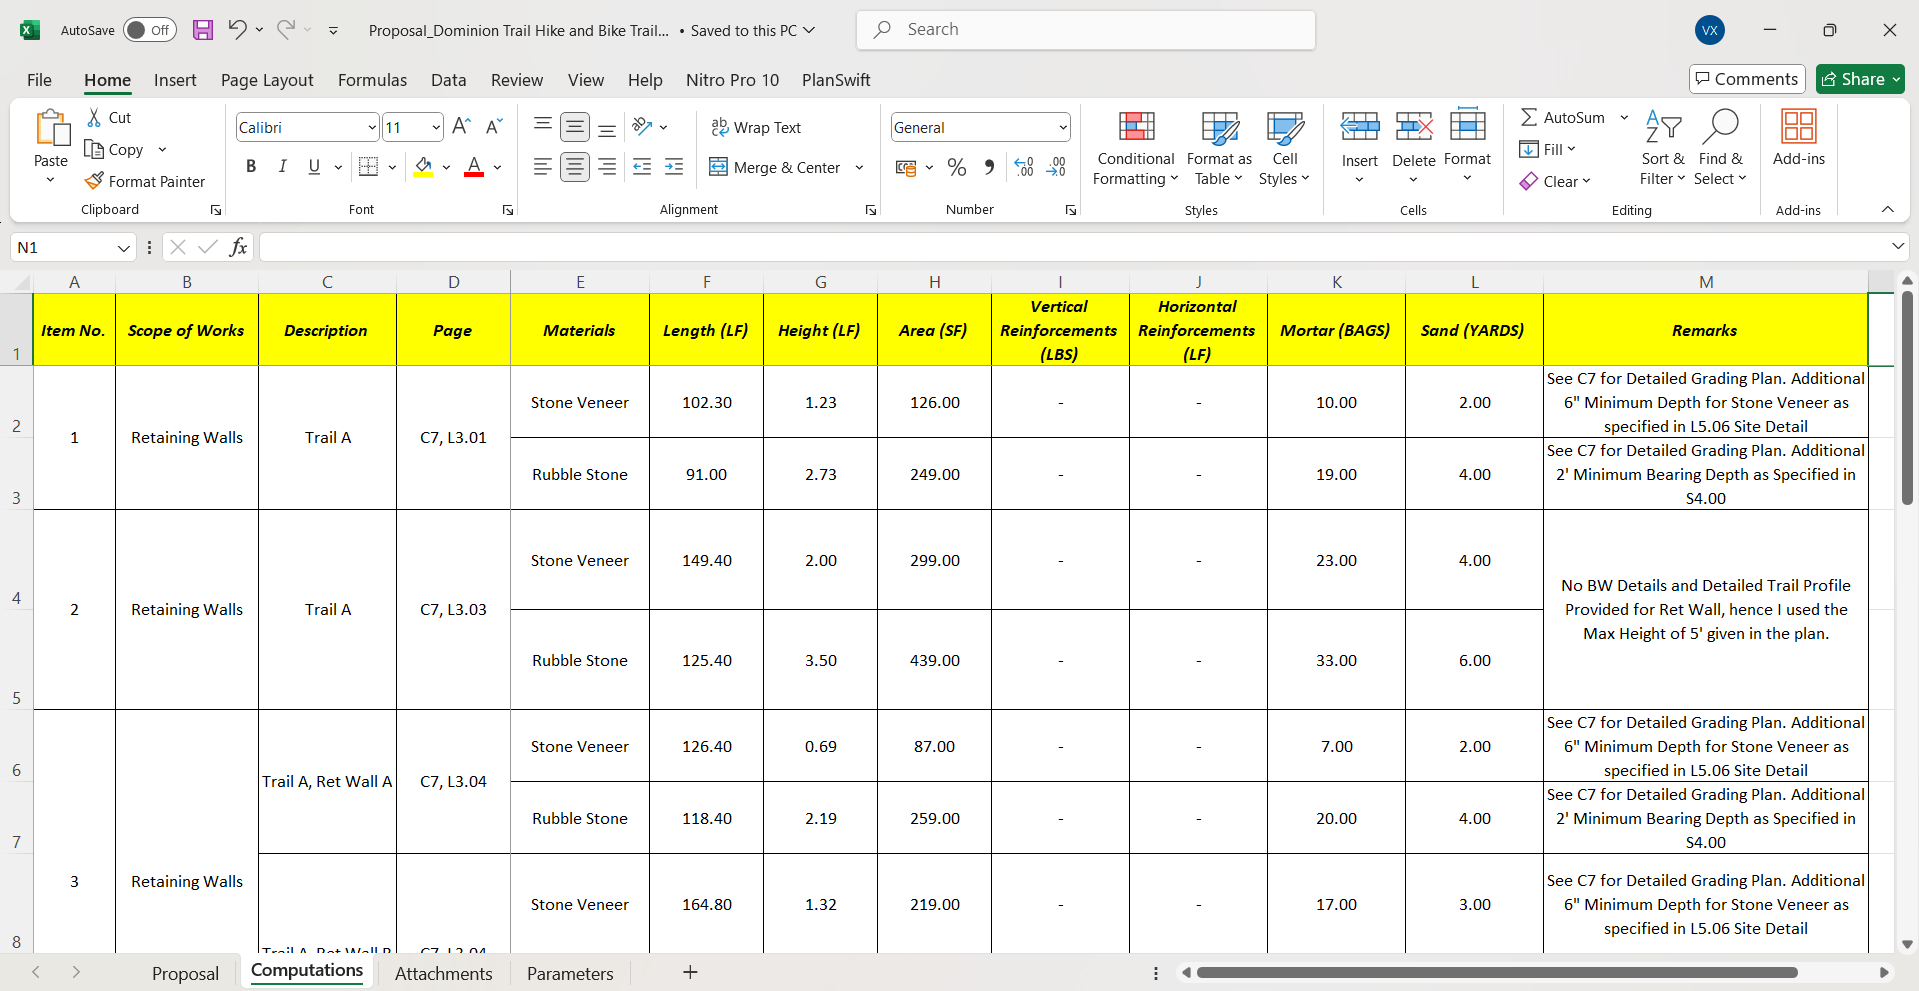This screenshot has width=1919, height=991.
Task: Click in the Search box
Action: point(1085,30)
